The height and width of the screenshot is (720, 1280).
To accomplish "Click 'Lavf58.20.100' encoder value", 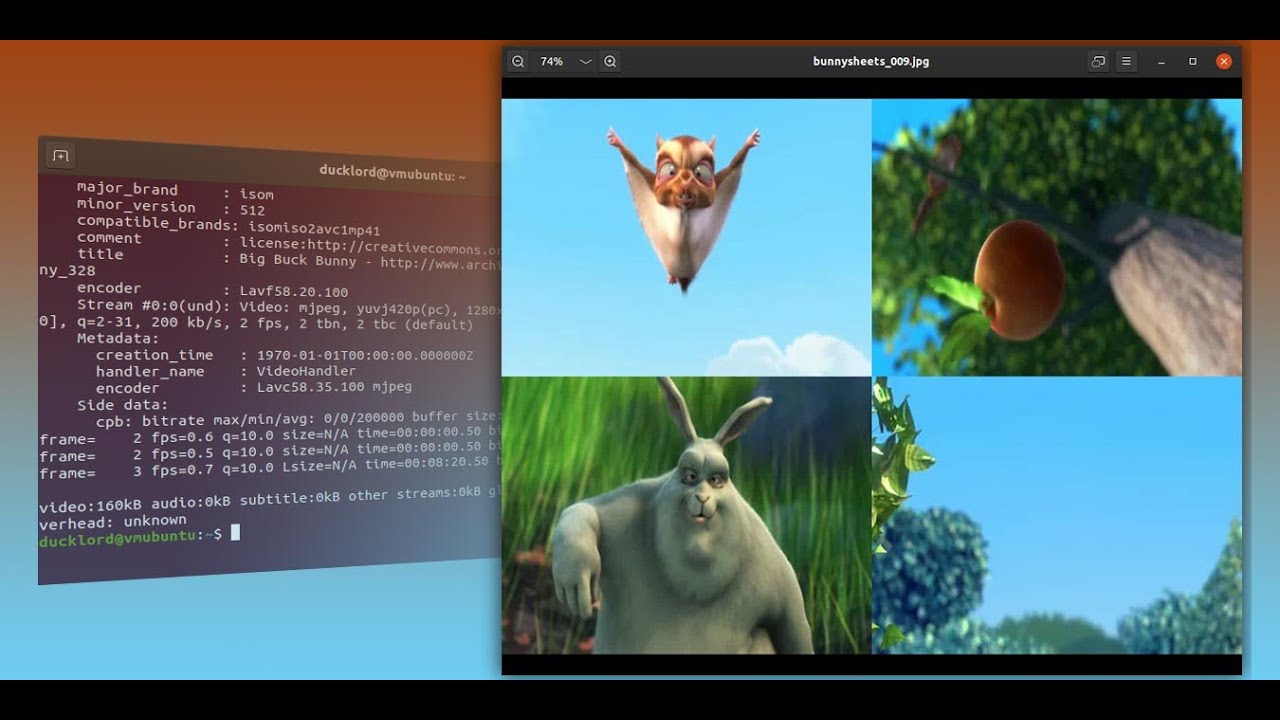I will click(294, 291).
